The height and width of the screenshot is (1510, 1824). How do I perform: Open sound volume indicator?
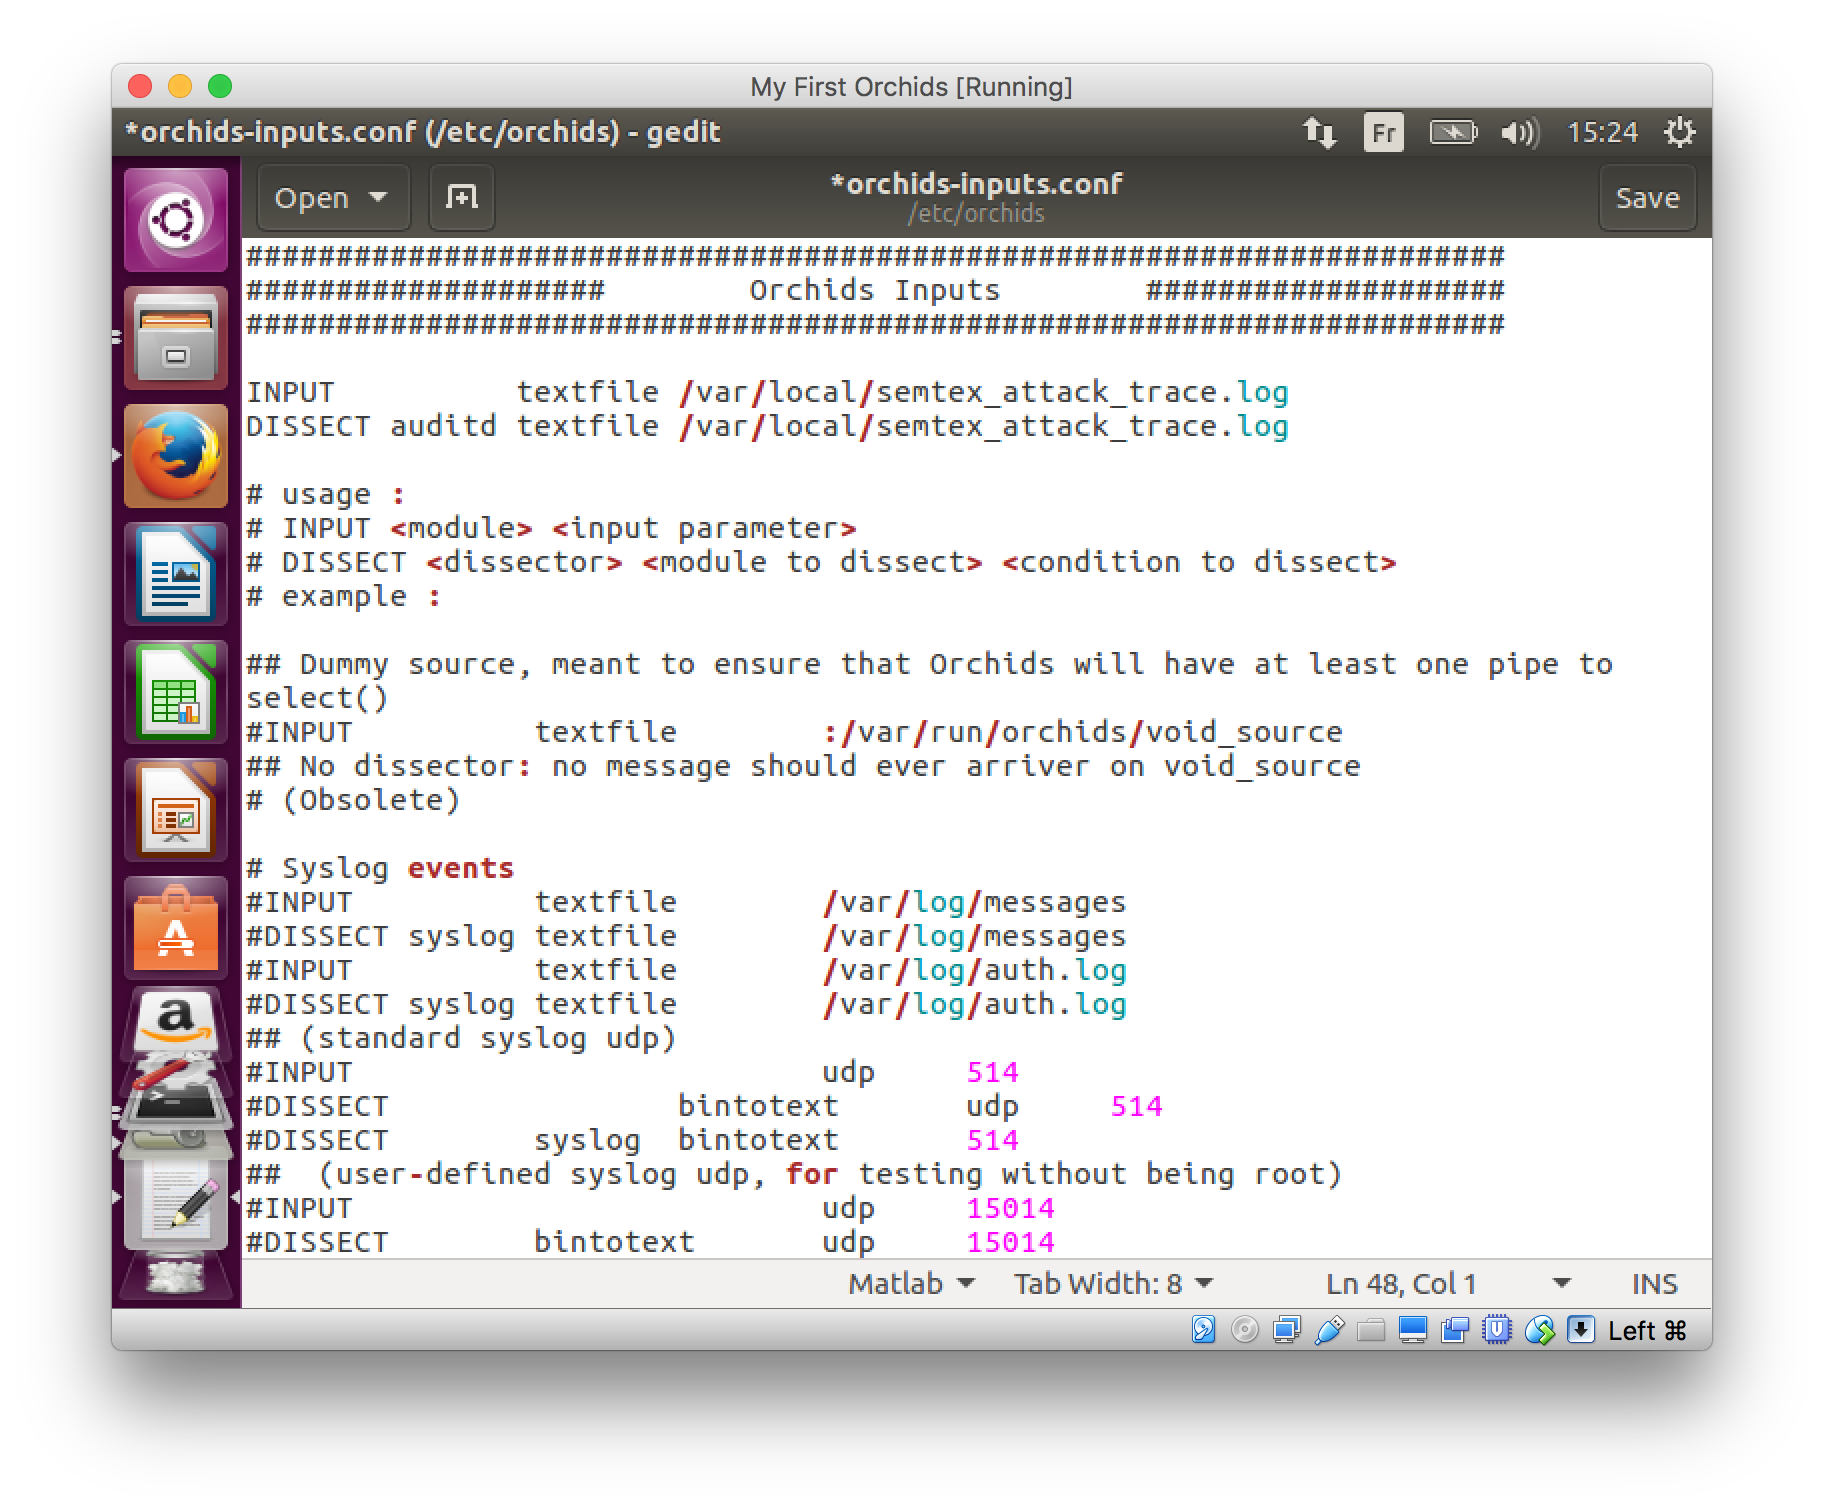[x=1519, y=132]
